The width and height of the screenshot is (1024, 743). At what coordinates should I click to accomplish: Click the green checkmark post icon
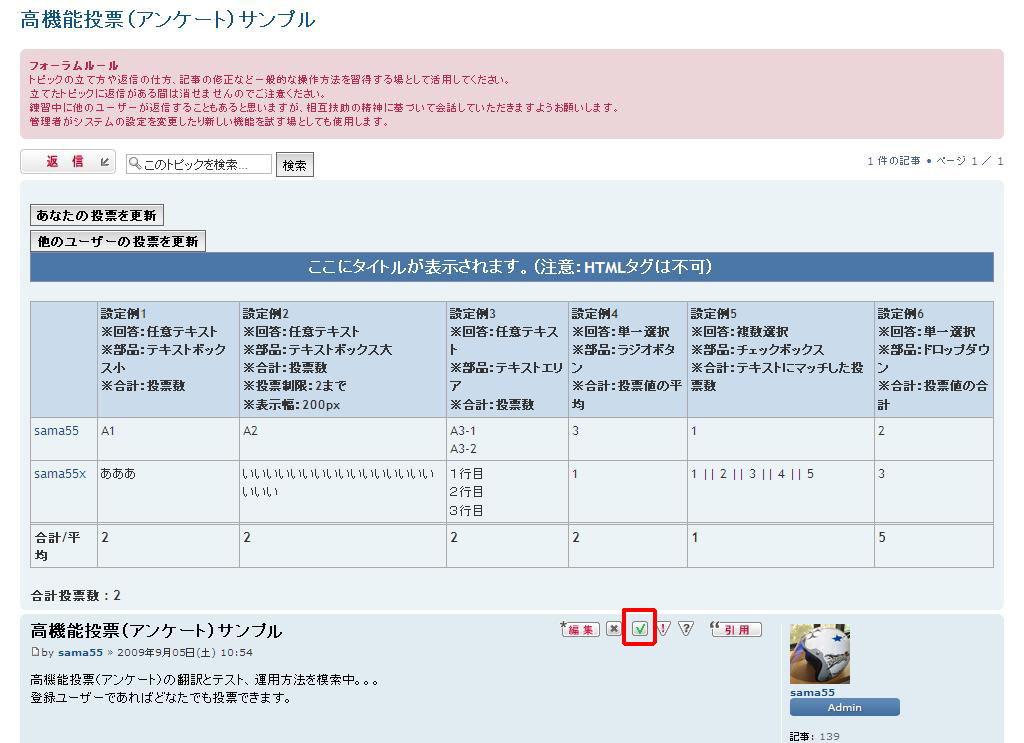[x=639, y=629]
